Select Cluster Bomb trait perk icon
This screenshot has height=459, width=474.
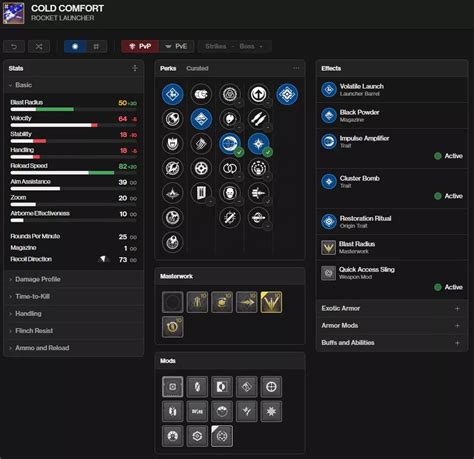pyautogui.click(x=259, y=144)
